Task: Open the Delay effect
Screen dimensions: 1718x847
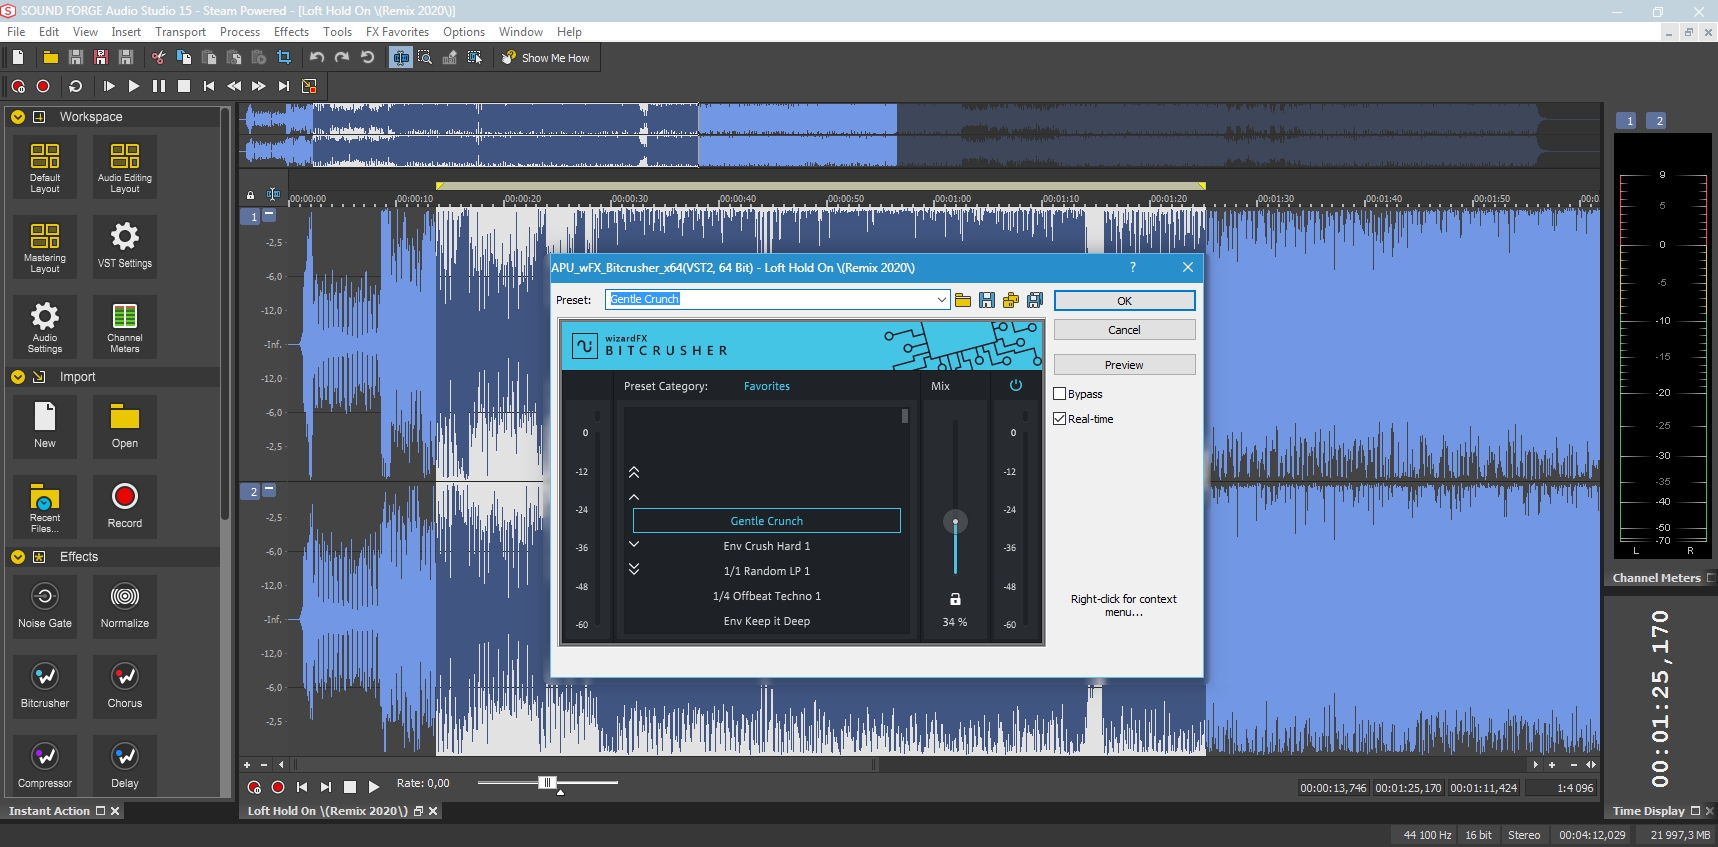Action: point(125,765)
